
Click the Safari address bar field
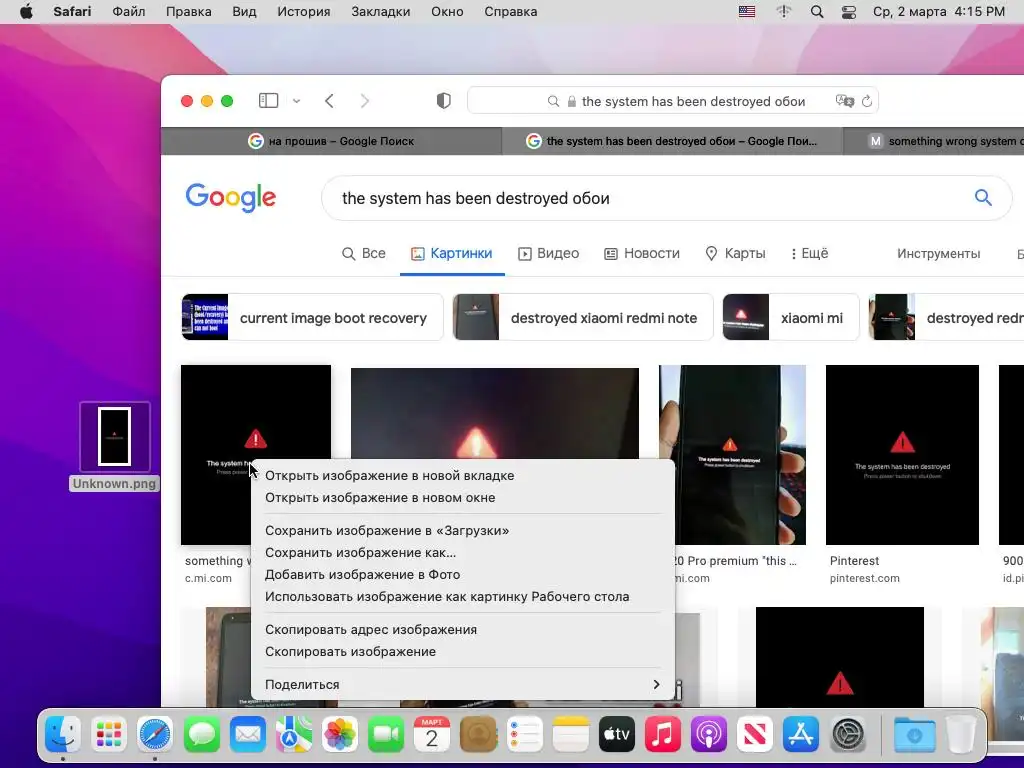click(x=673, y=101)
